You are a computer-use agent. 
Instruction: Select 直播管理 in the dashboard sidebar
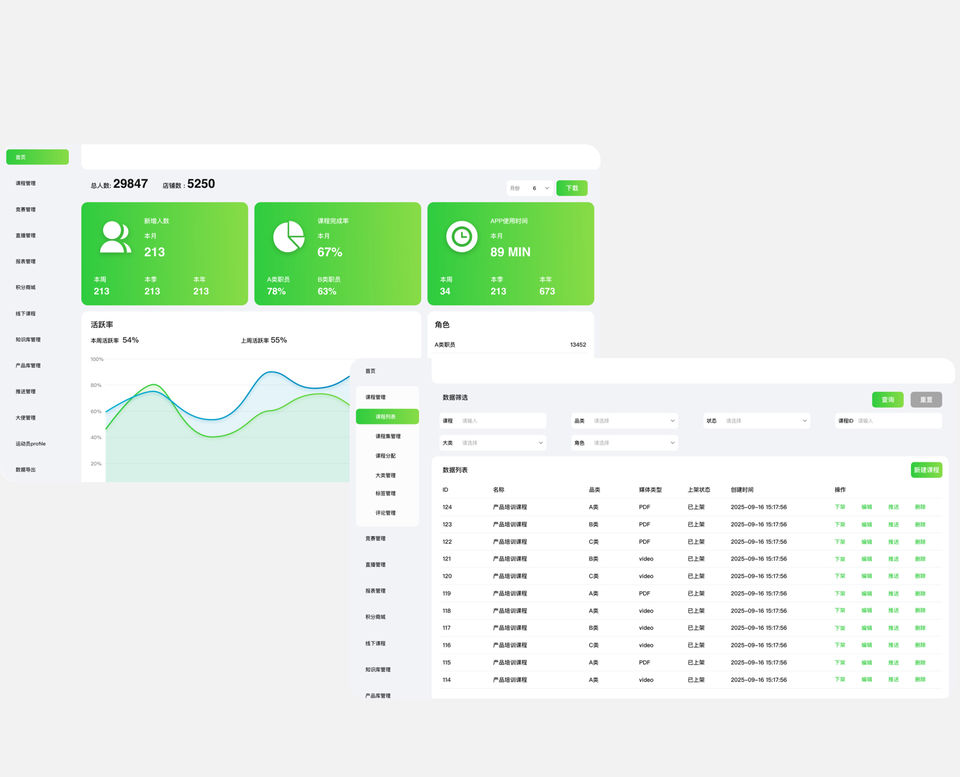26,236
